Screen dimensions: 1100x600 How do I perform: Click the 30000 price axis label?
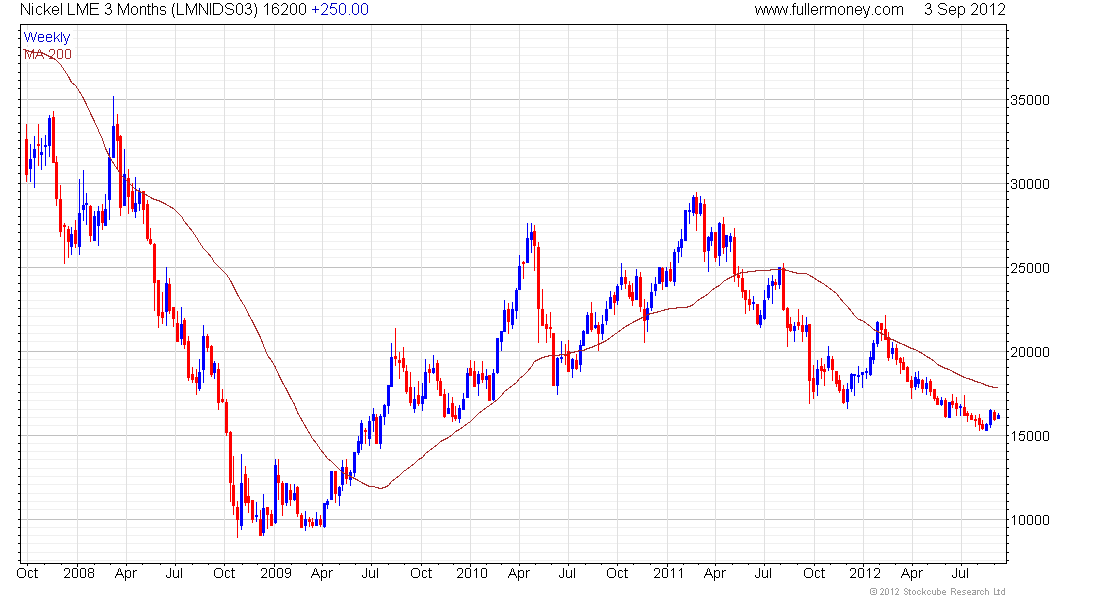1029,184
